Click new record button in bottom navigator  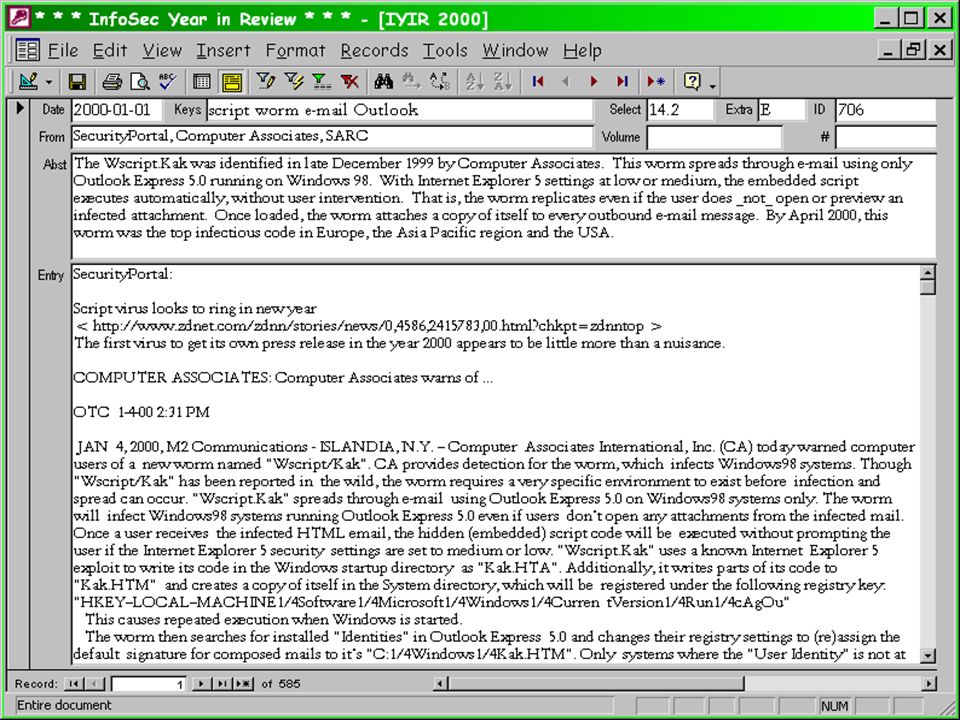[x=244, y=683]
